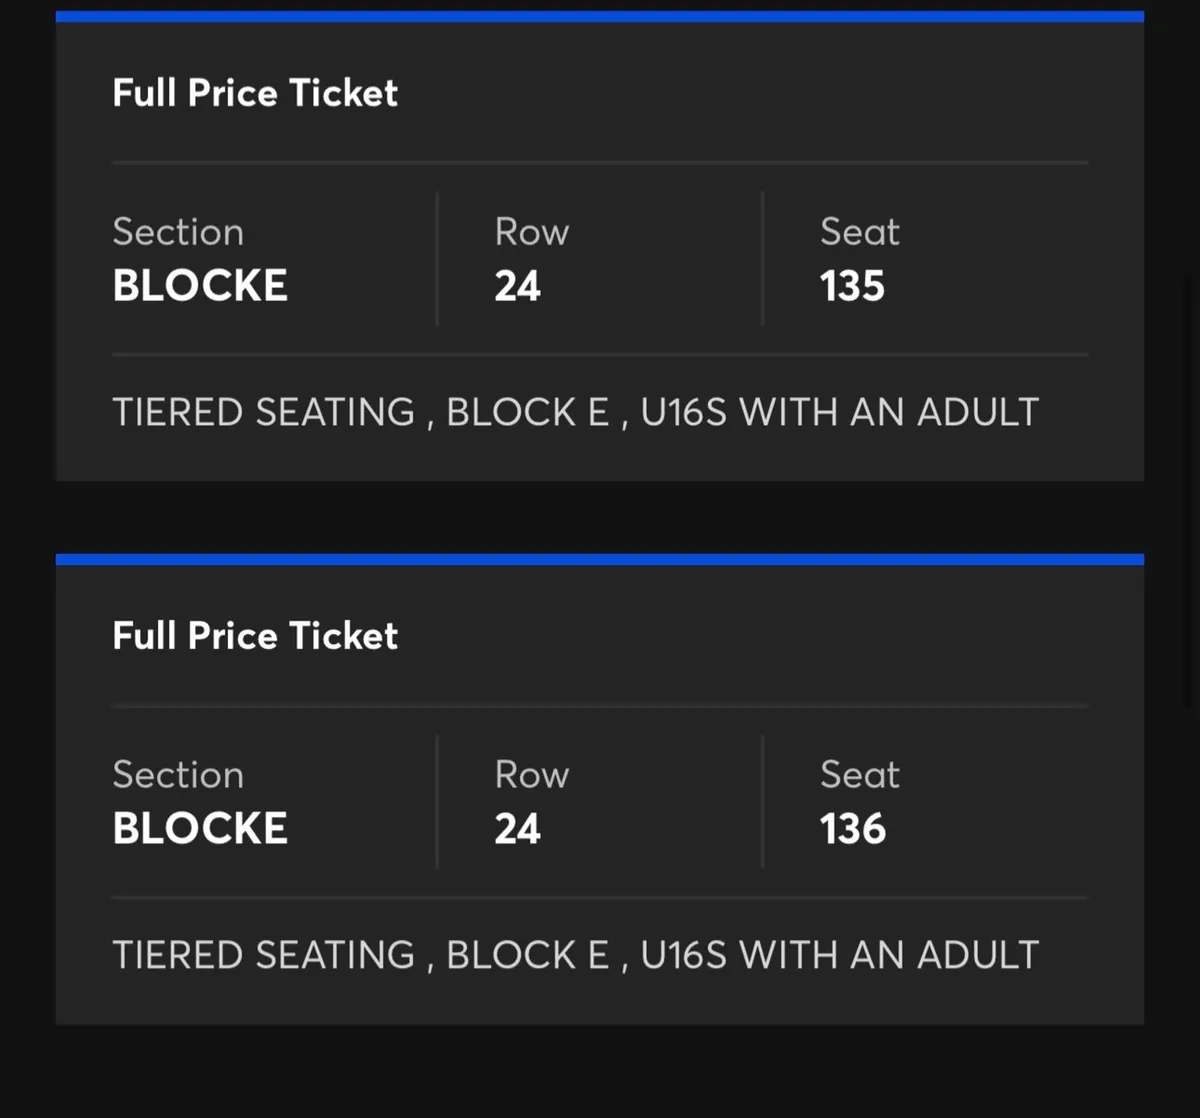
Task: Click the Full Price Ticket heading on the upper card
Action: [x=255, y=93]
